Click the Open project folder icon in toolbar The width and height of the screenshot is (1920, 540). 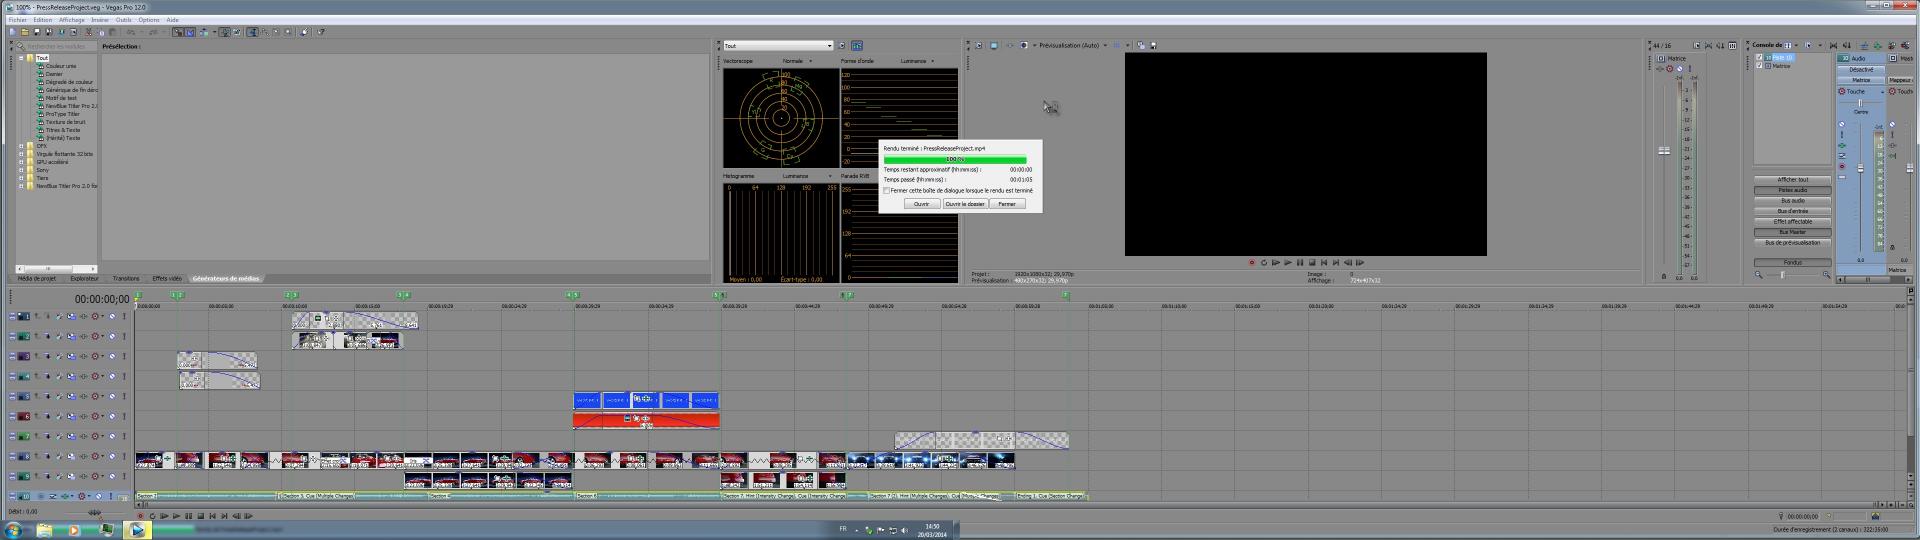[24, 32]
